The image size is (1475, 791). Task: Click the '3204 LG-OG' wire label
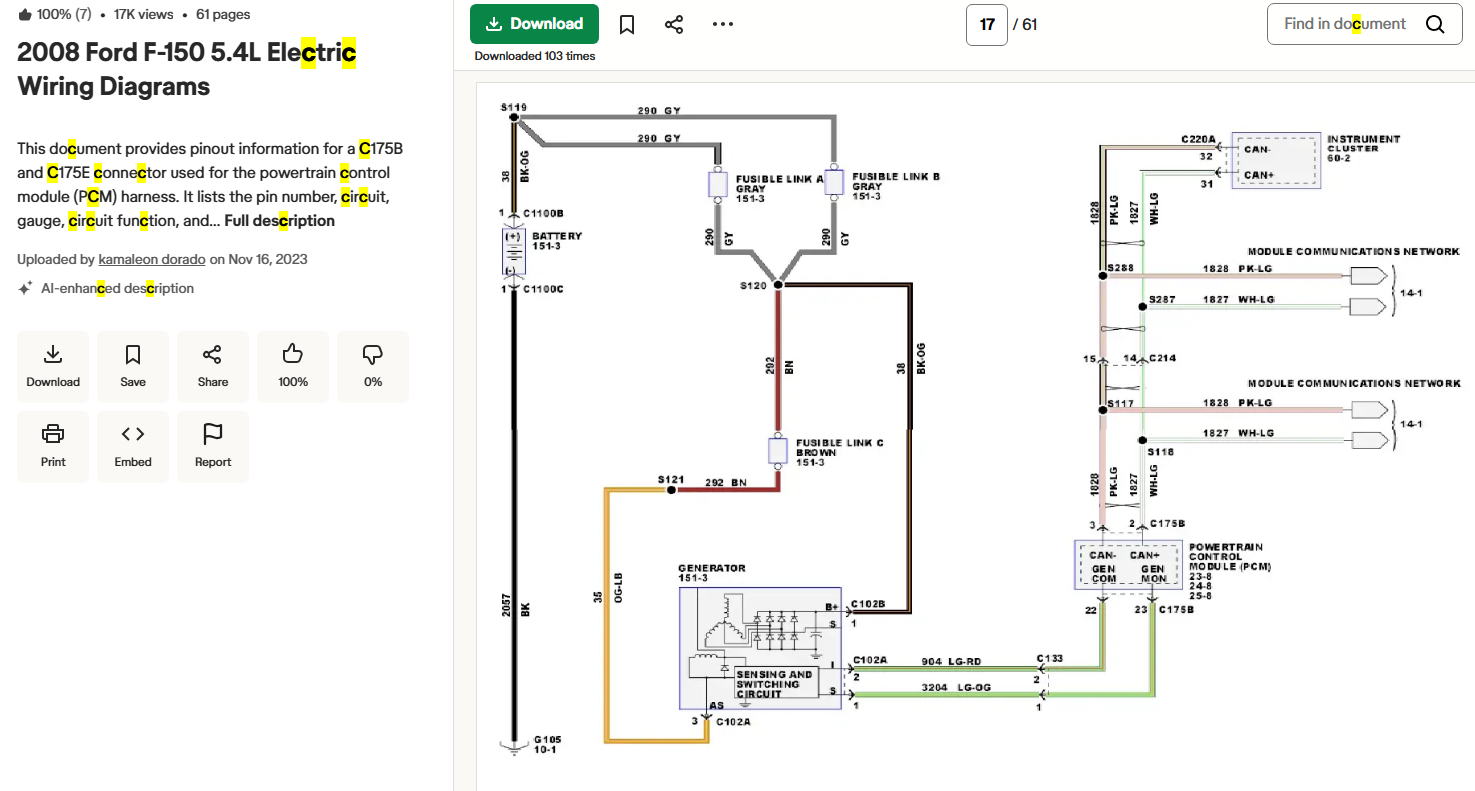click(x=954, y=688)
